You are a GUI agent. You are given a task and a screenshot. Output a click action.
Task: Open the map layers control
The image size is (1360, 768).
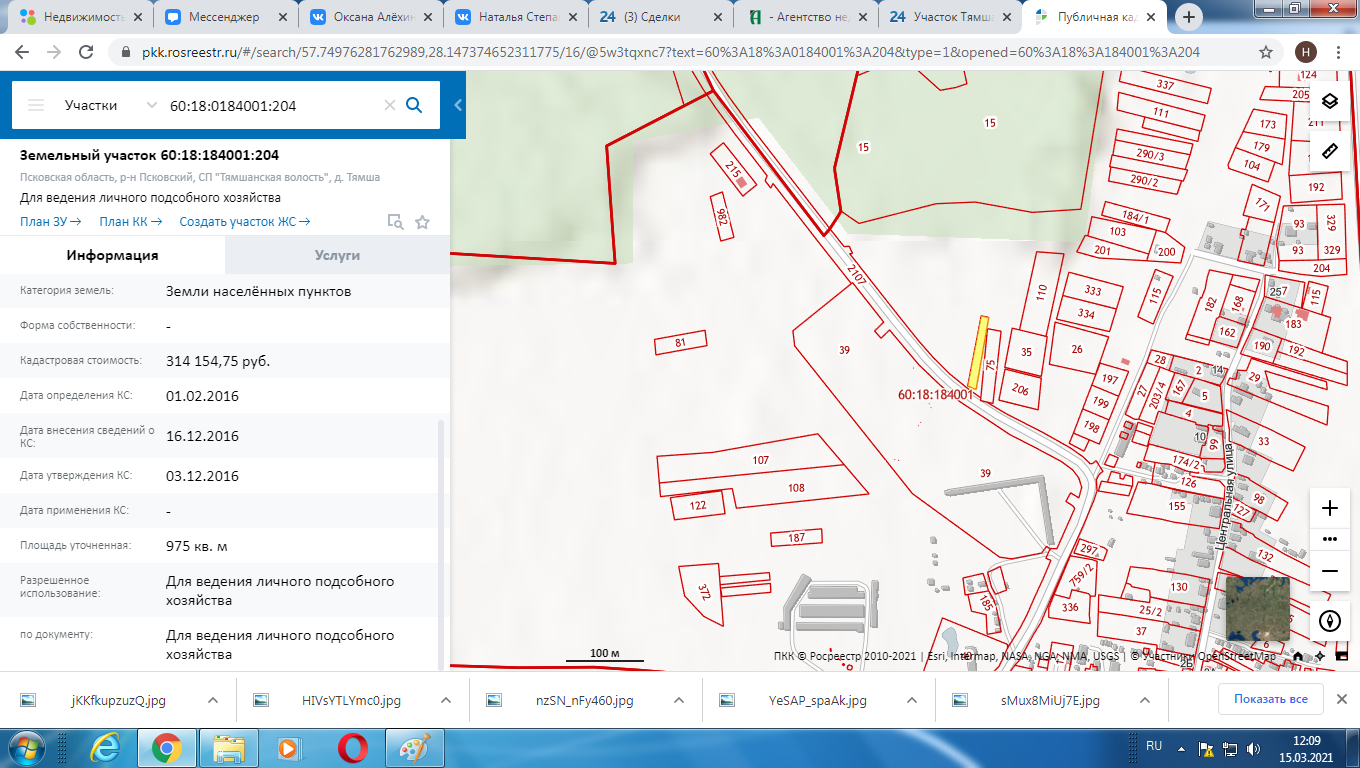pyautogui.click(x=1329, y=101)
